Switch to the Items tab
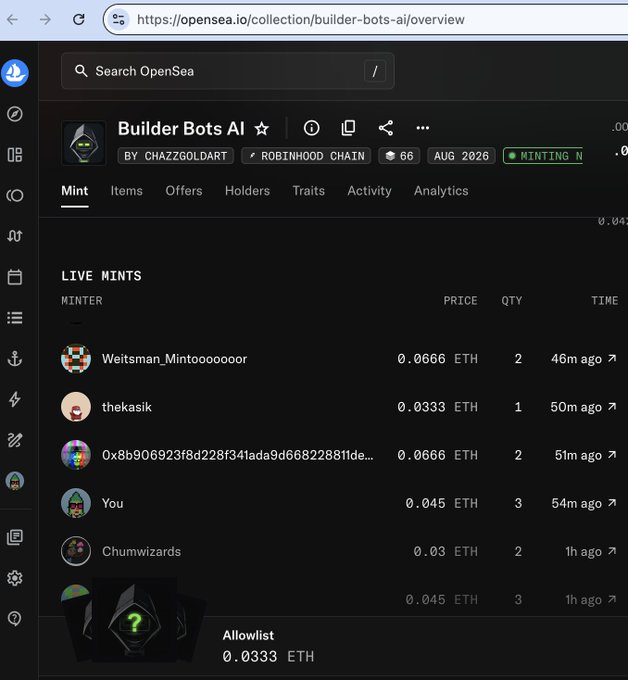This screenshot has height=680, width=628. pyautogui.click(x=127, y=191)
